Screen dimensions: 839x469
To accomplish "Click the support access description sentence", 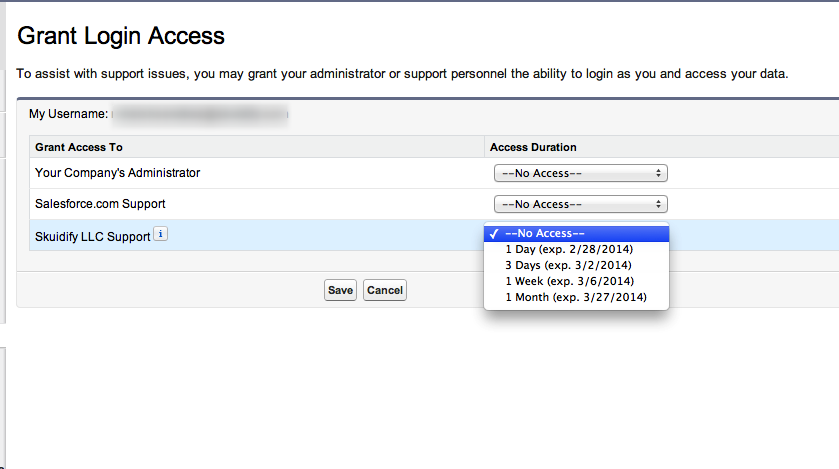I will coord(402,74).
